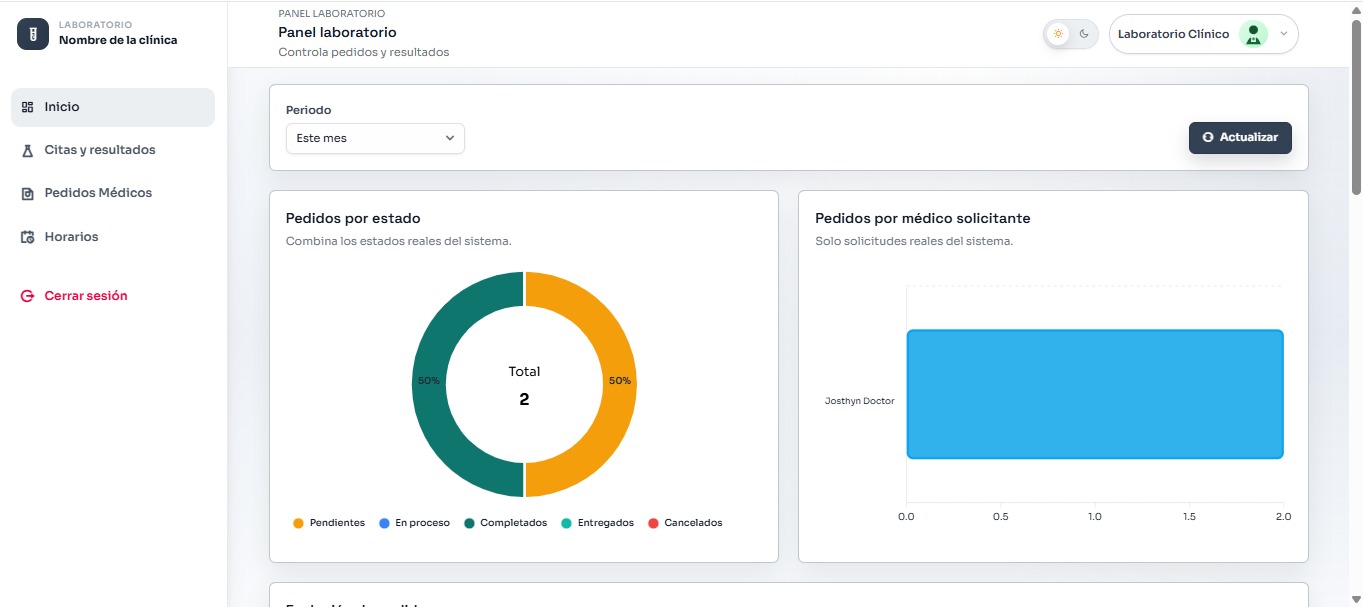Click the logout arrow icon beside Cerrar sesión
Screen dimensions: 1363x607
(x=28, y=296)
